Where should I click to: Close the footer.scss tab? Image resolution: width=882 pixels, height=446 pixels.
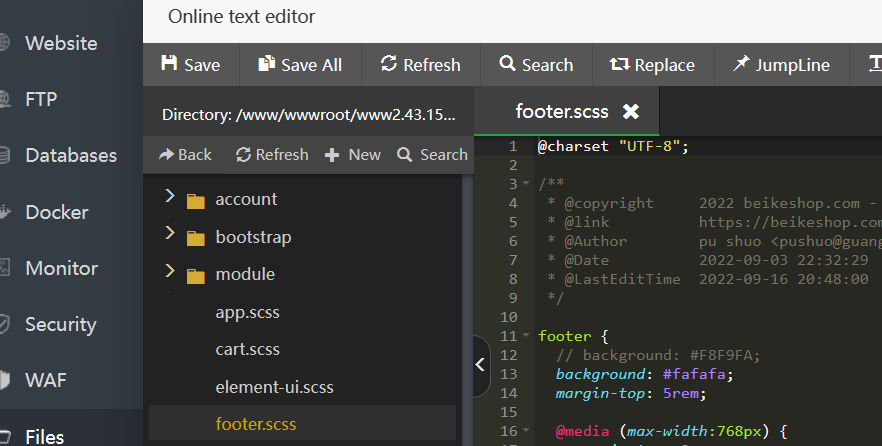630,111
